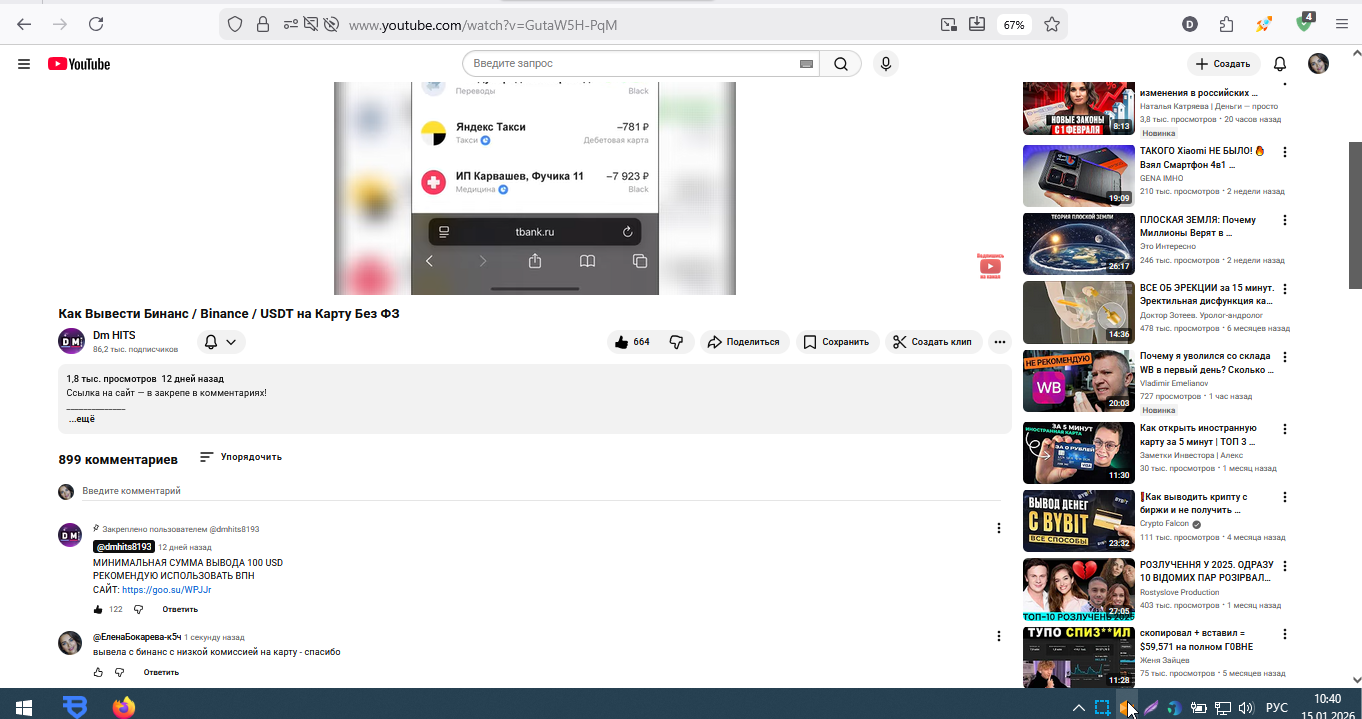Expand the description with ...ещё
1362x719 pixels.
pos(82,419)
